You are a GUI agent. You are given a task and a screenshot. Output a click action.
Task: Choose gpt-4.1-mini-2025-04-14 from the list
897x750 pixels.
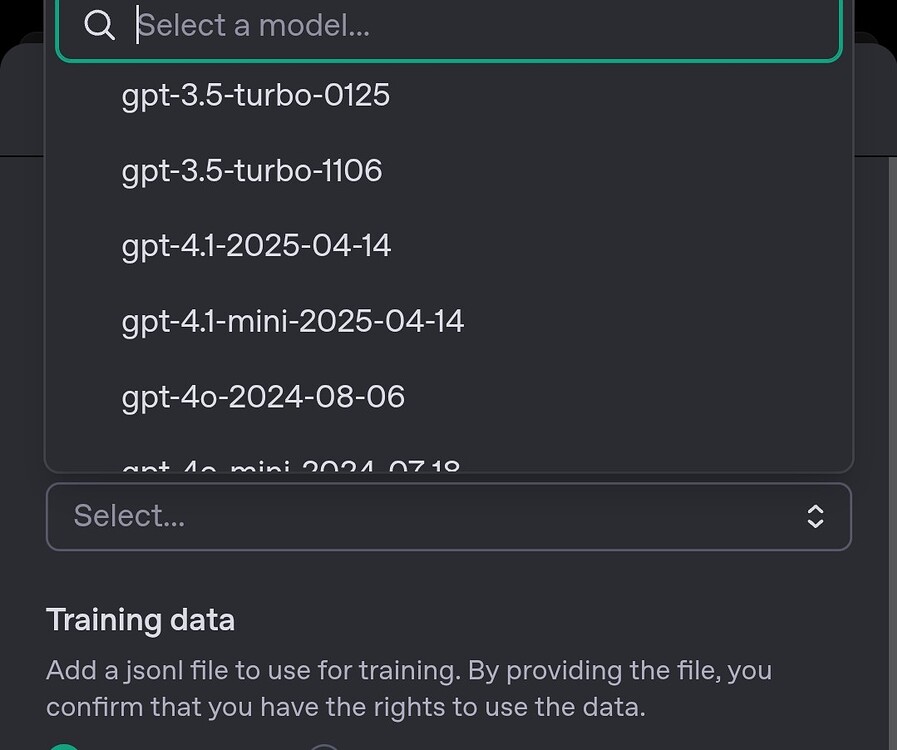tap(293, 321)
